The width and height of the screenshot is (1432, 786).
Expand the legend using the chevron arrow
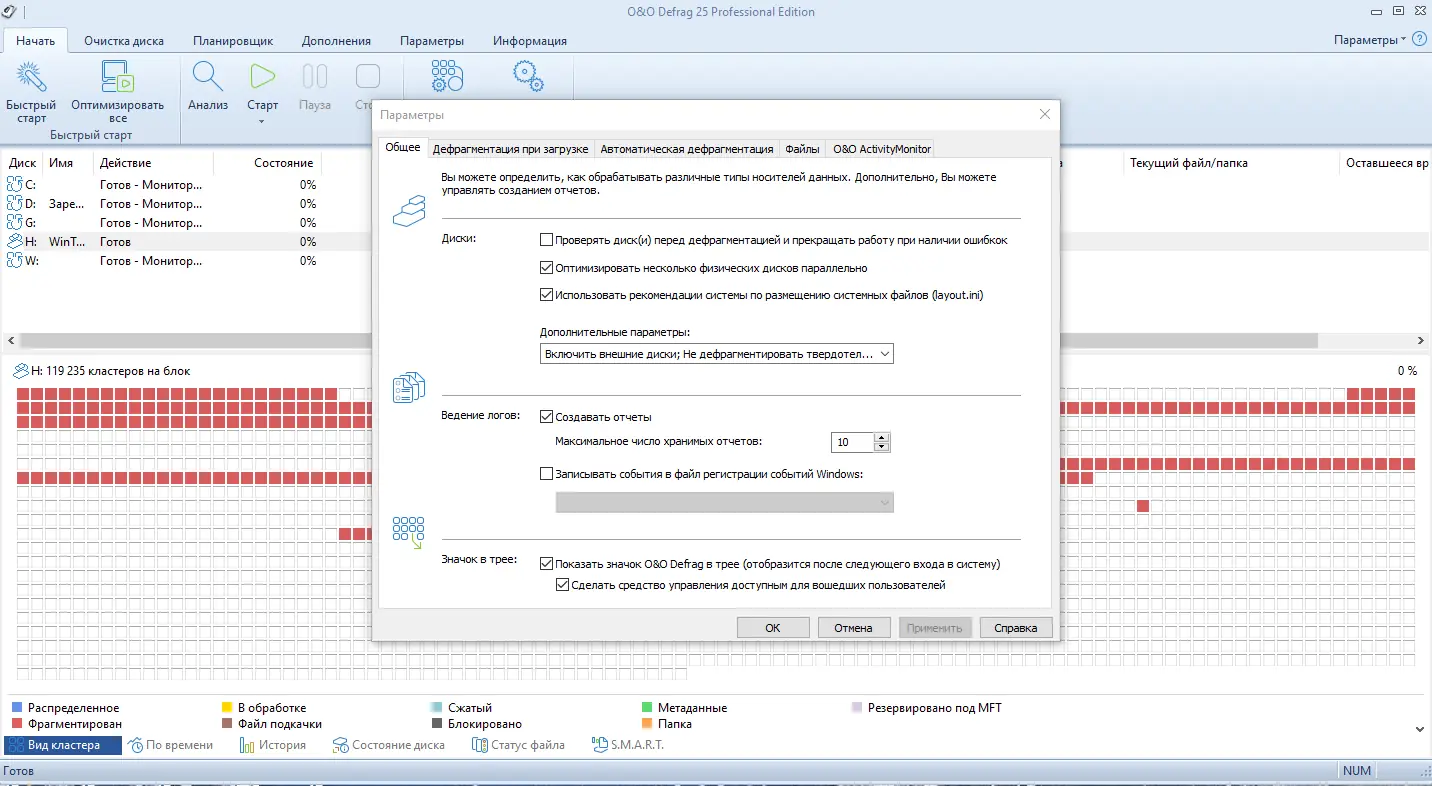[x=1420, y=729]
